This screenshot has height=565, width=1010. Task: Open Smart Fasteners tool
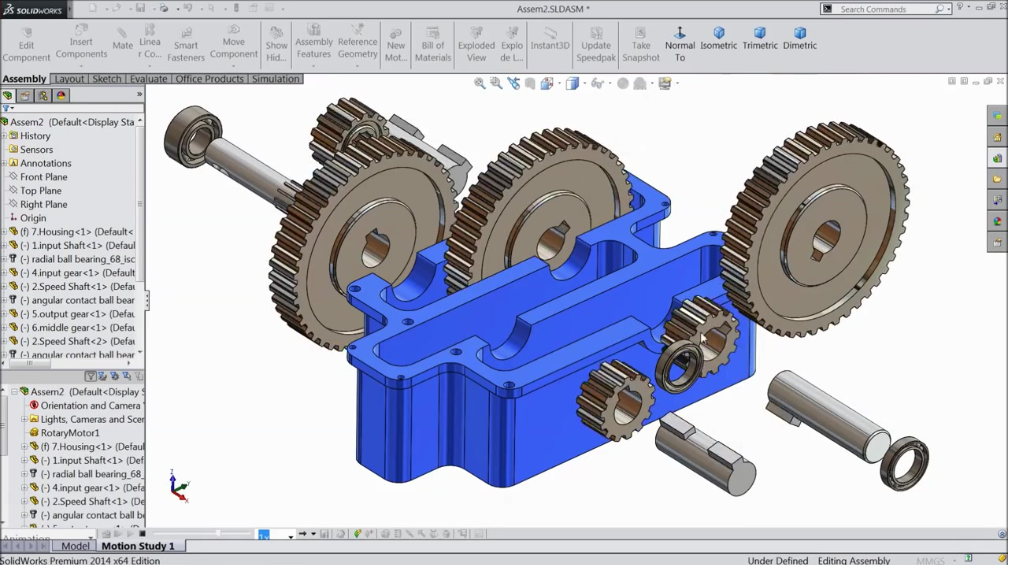click(186, 44)
